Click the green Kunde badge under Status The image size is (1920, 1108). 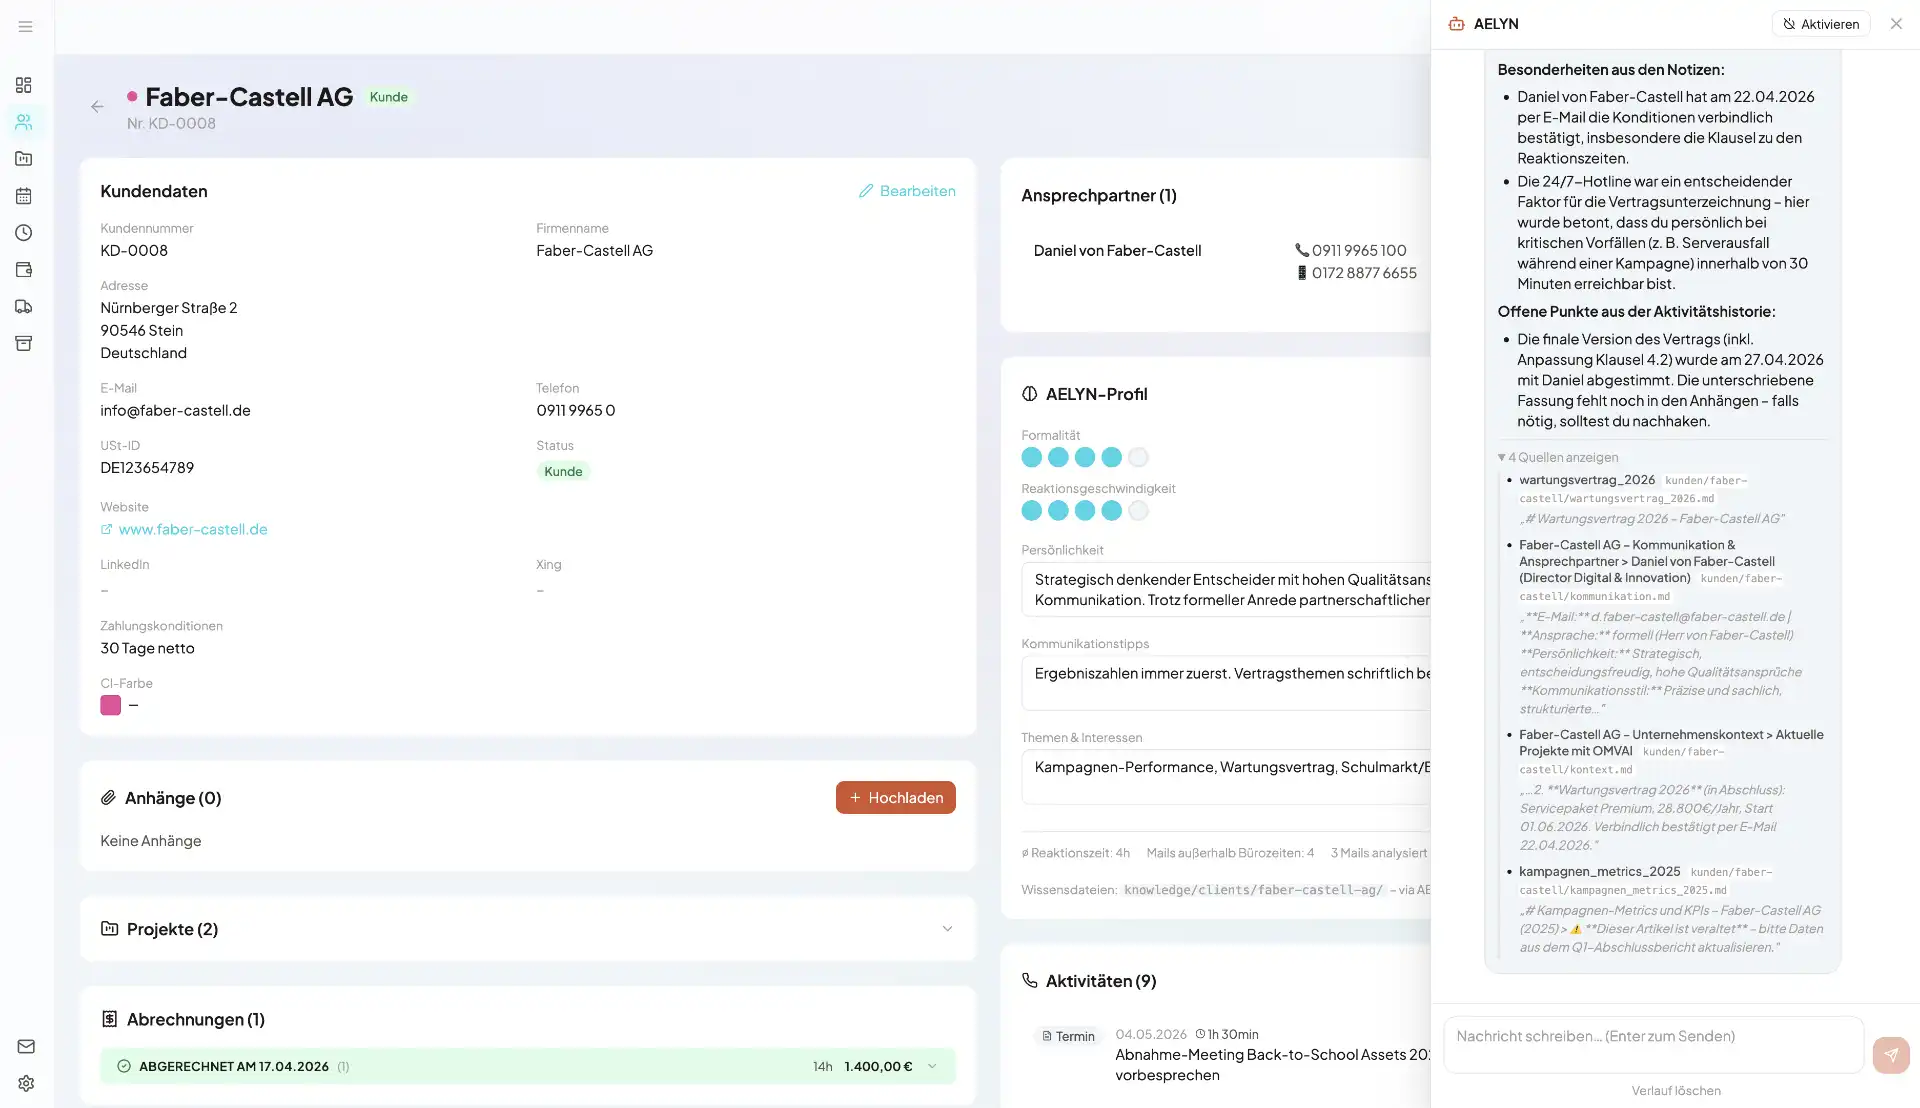click(563, 472)
